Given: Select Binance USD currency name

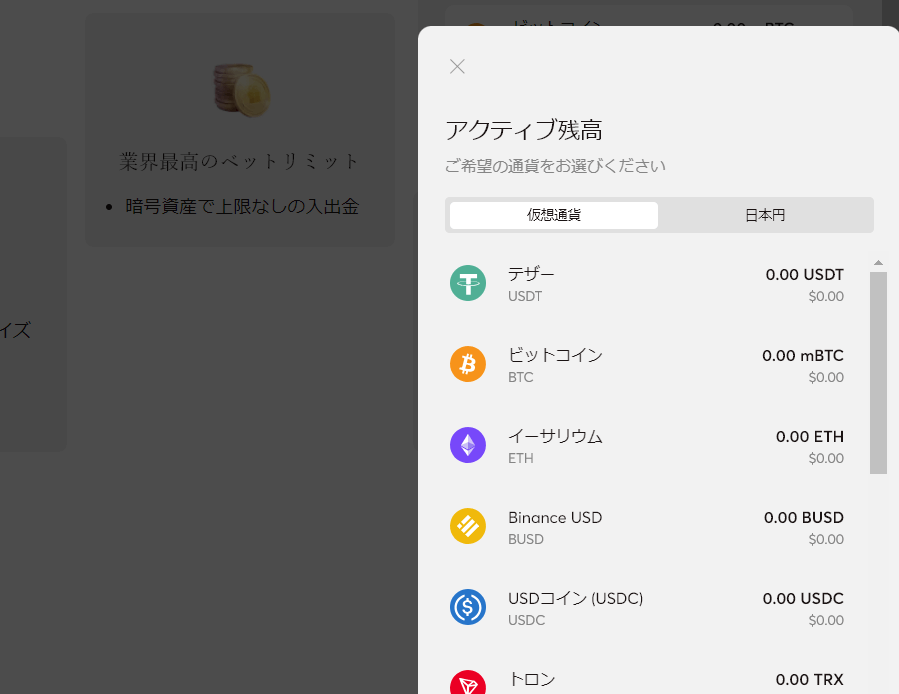Looking at the screenshot, I should coord(555,517).
